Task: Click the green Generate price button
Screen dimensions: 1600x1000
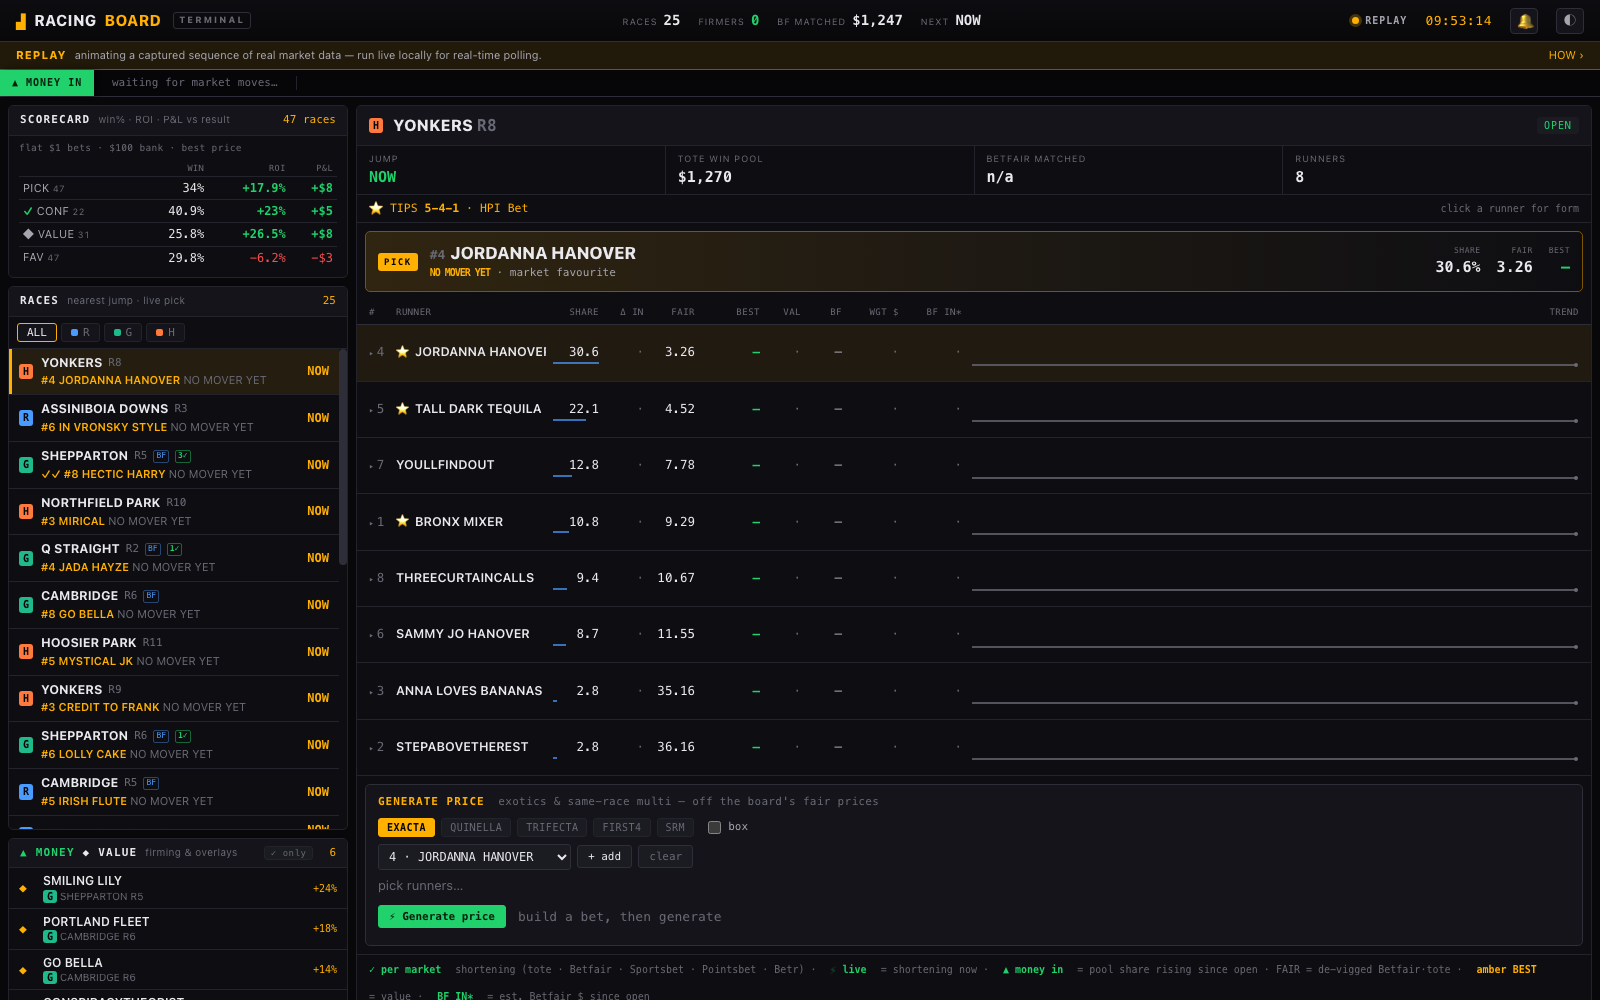Action: 442,917
